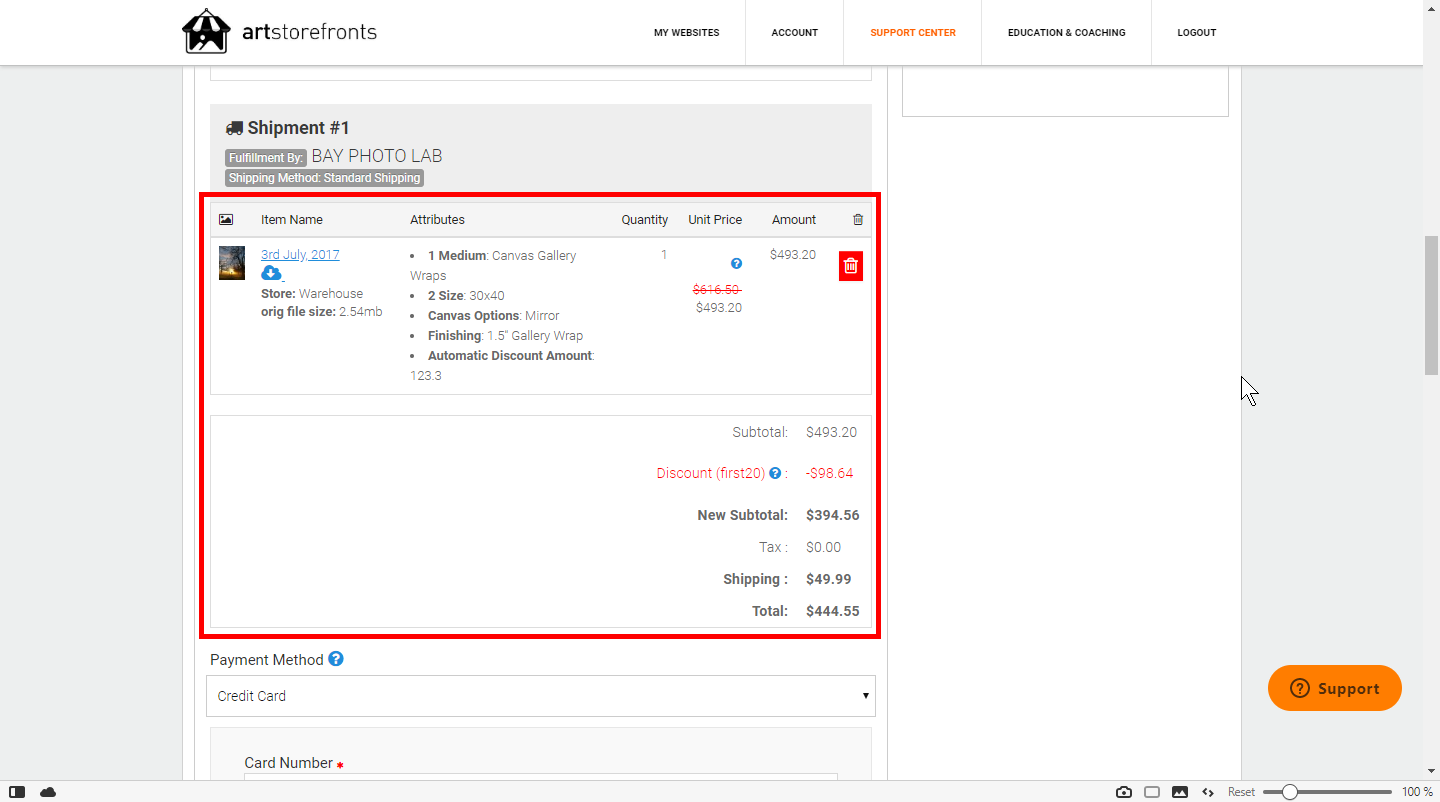Image resolution: width=1440 pixels, height=802 pixels.
Task: Click the Fulfillment By badge
Action: [266, 158]
